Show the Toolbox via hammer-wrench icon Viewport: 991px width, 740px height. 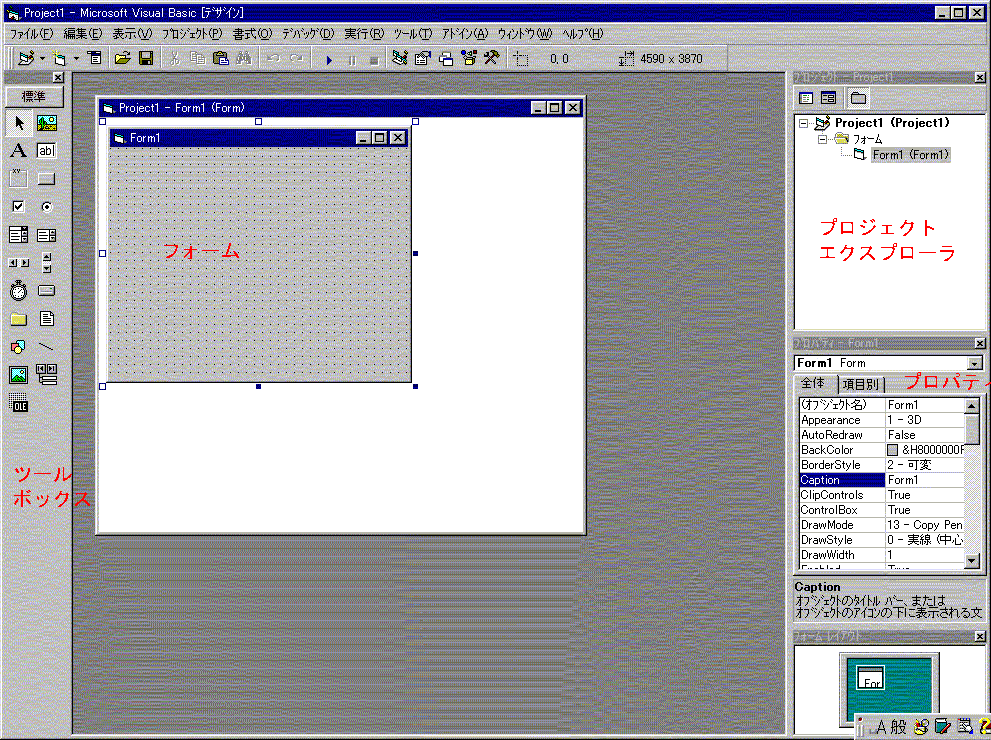(x=492, y=59)
